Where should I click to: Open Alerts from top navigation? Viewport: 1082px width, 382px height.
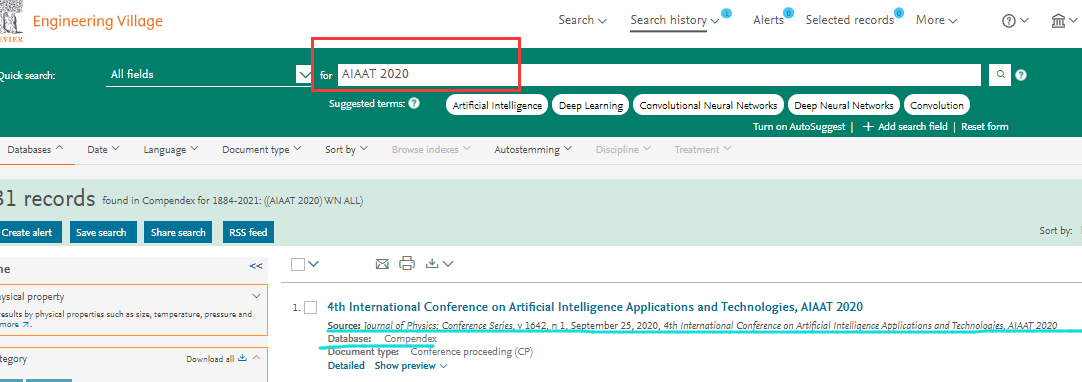(x=769, y=20)
